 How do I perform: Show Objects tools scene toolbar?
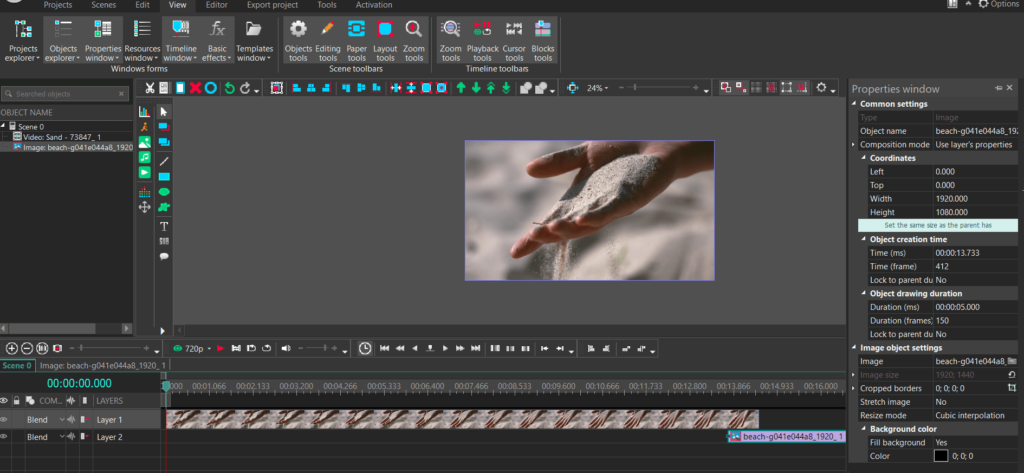[298, 41]
